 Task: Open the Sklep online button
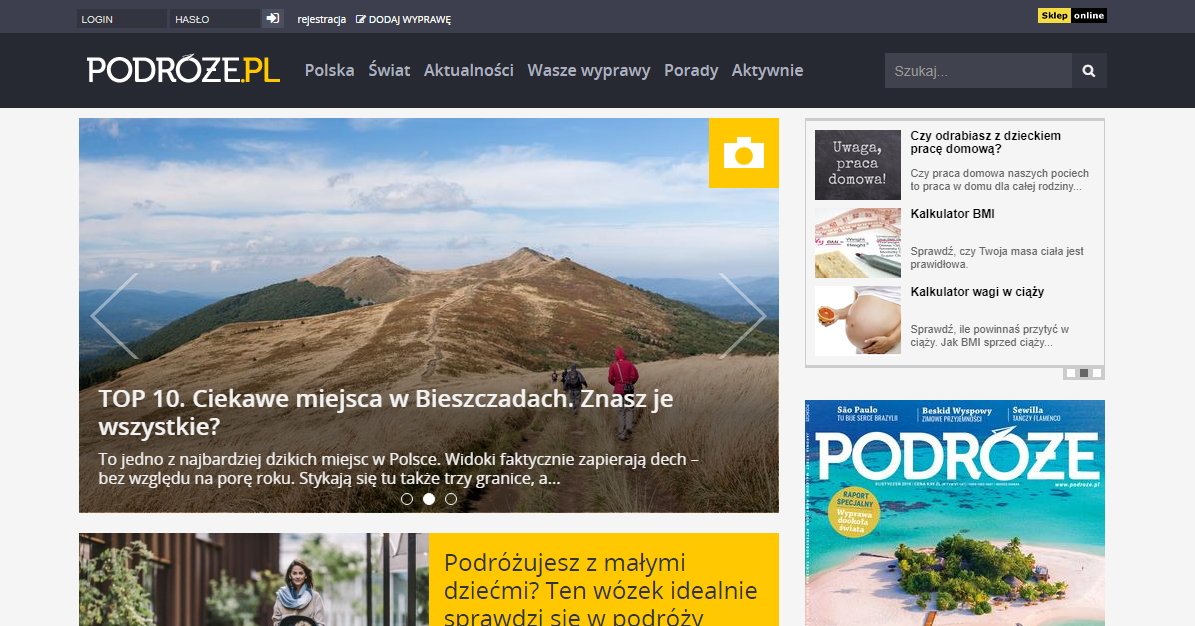(x=1072, y=15)
